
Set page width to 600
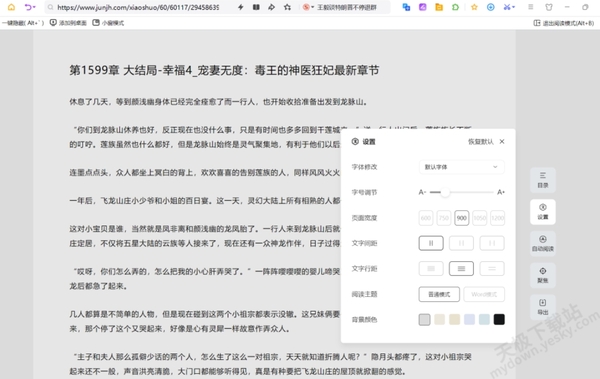(x=426, y=218)
